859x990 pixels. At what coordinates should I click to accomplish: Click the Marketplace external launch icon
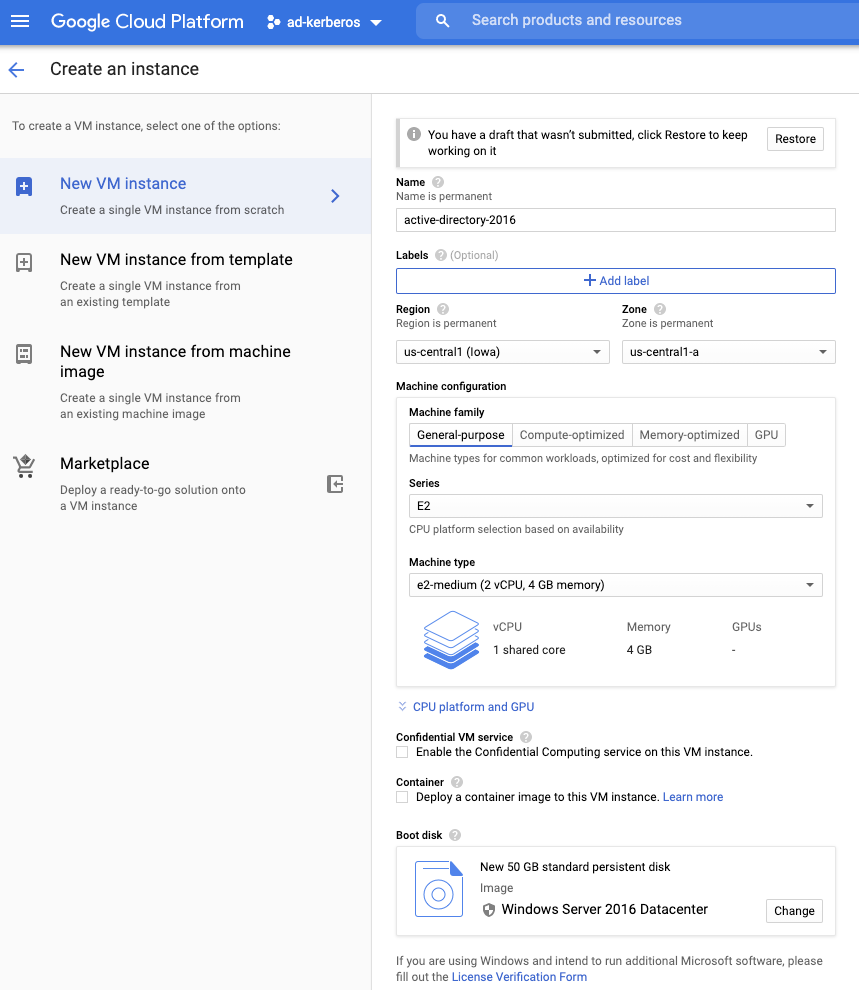(335, 484)
